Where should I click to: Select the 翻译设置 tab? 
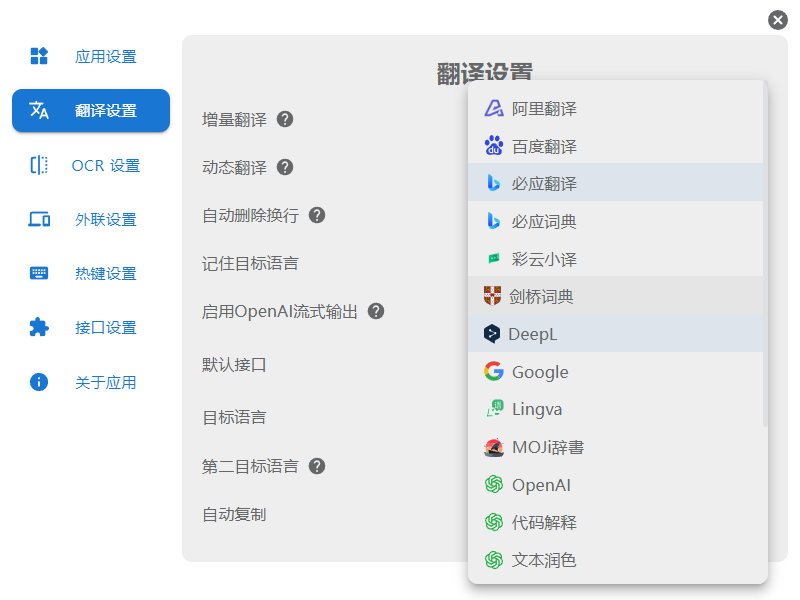tap(91, 110)
